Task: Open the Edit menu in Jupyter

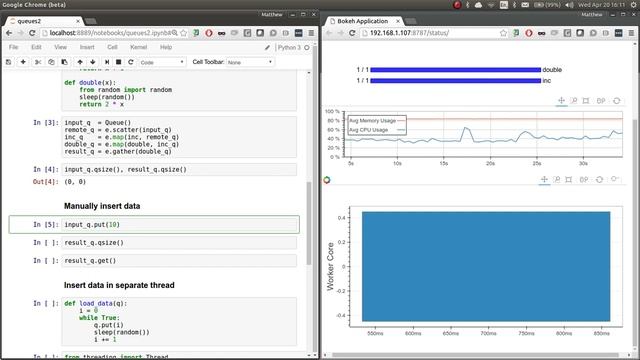Action: tap(36, 47)
